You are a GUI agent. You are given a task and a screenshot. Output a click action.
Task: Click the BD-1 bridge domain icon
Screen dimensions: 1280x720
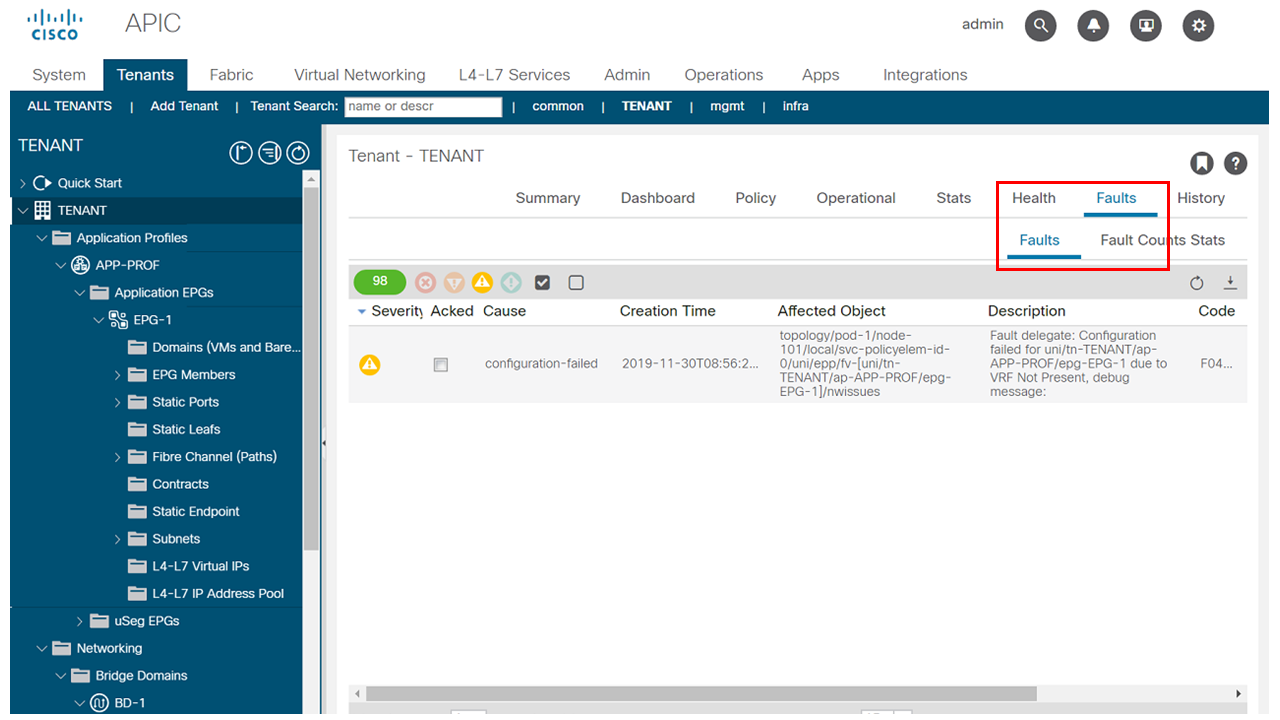tap(100, 703)
